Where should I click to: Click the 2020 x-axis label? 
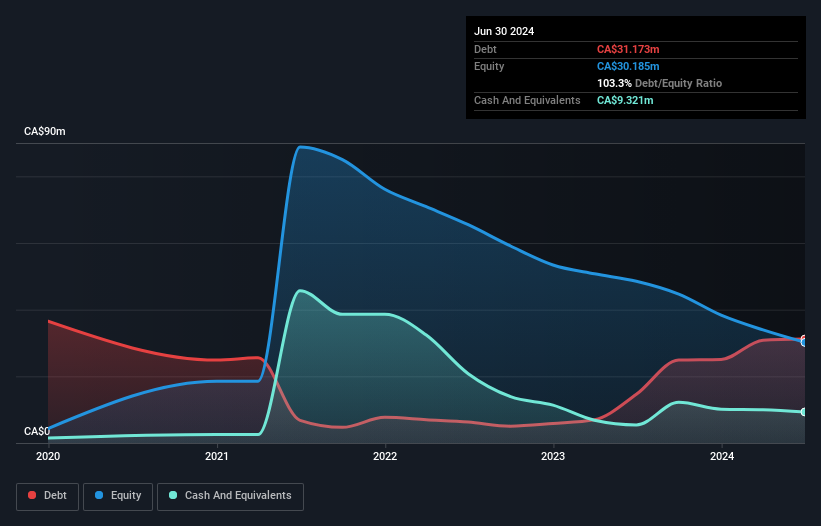(x=48, y=456)
